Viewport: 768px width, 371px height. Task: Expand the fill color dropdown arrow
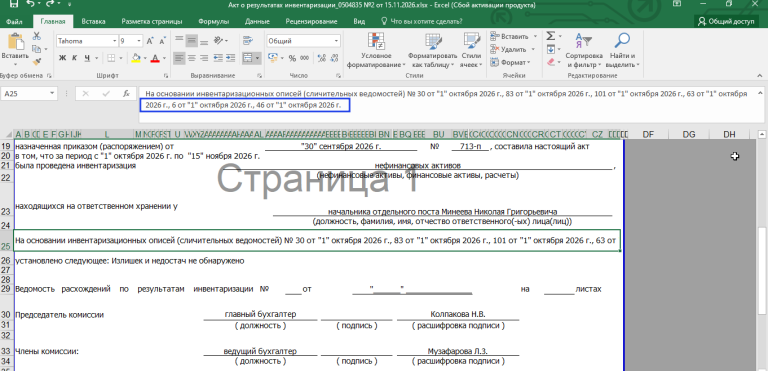point(145,58)
